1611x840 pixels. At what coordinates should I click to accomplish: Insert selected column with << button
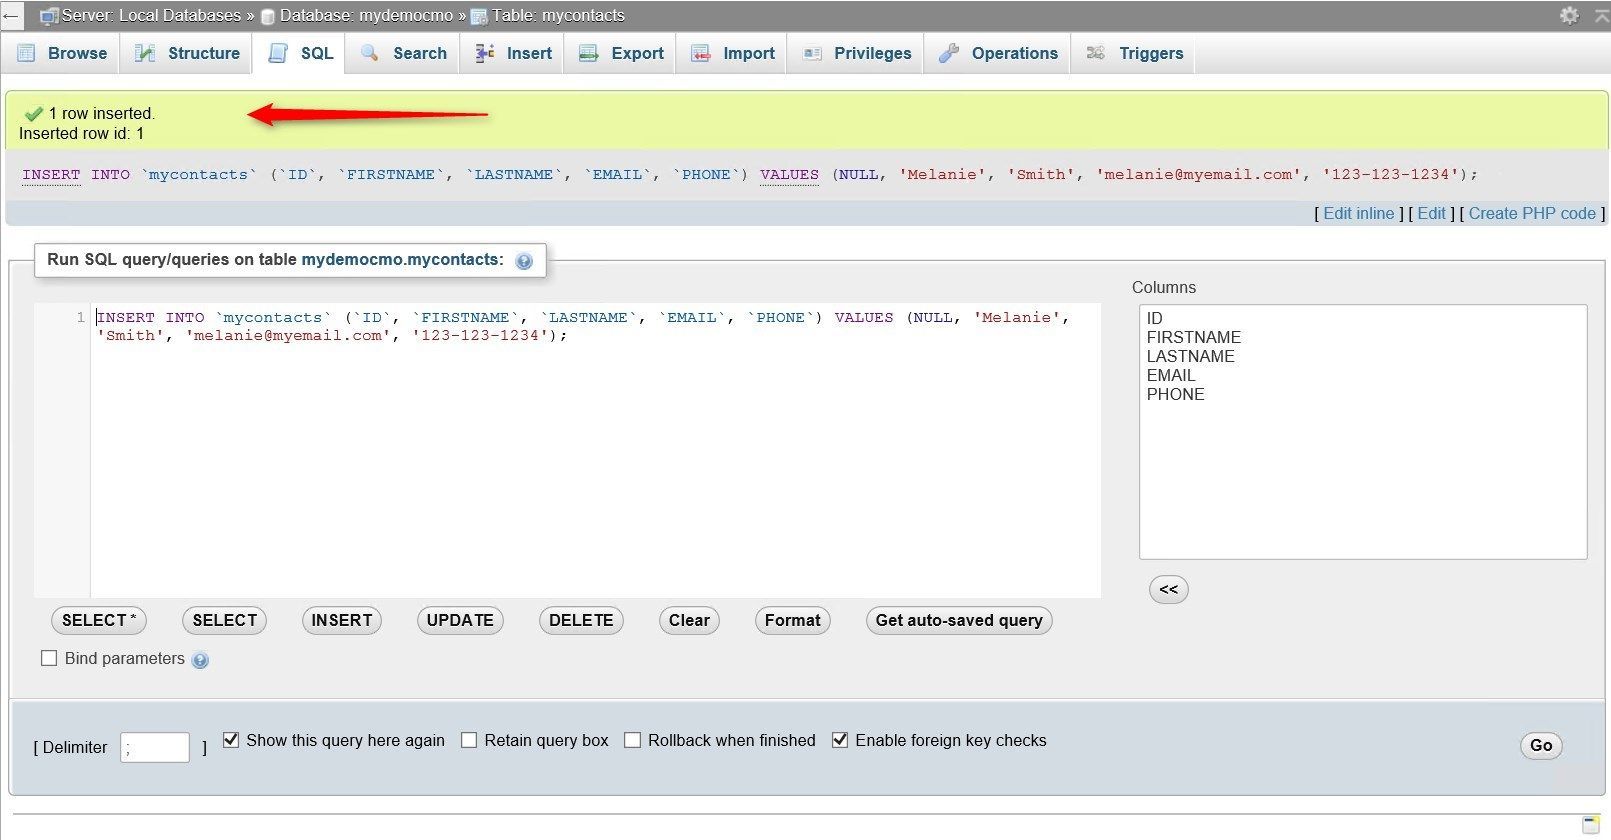(x=1168, y=589)
